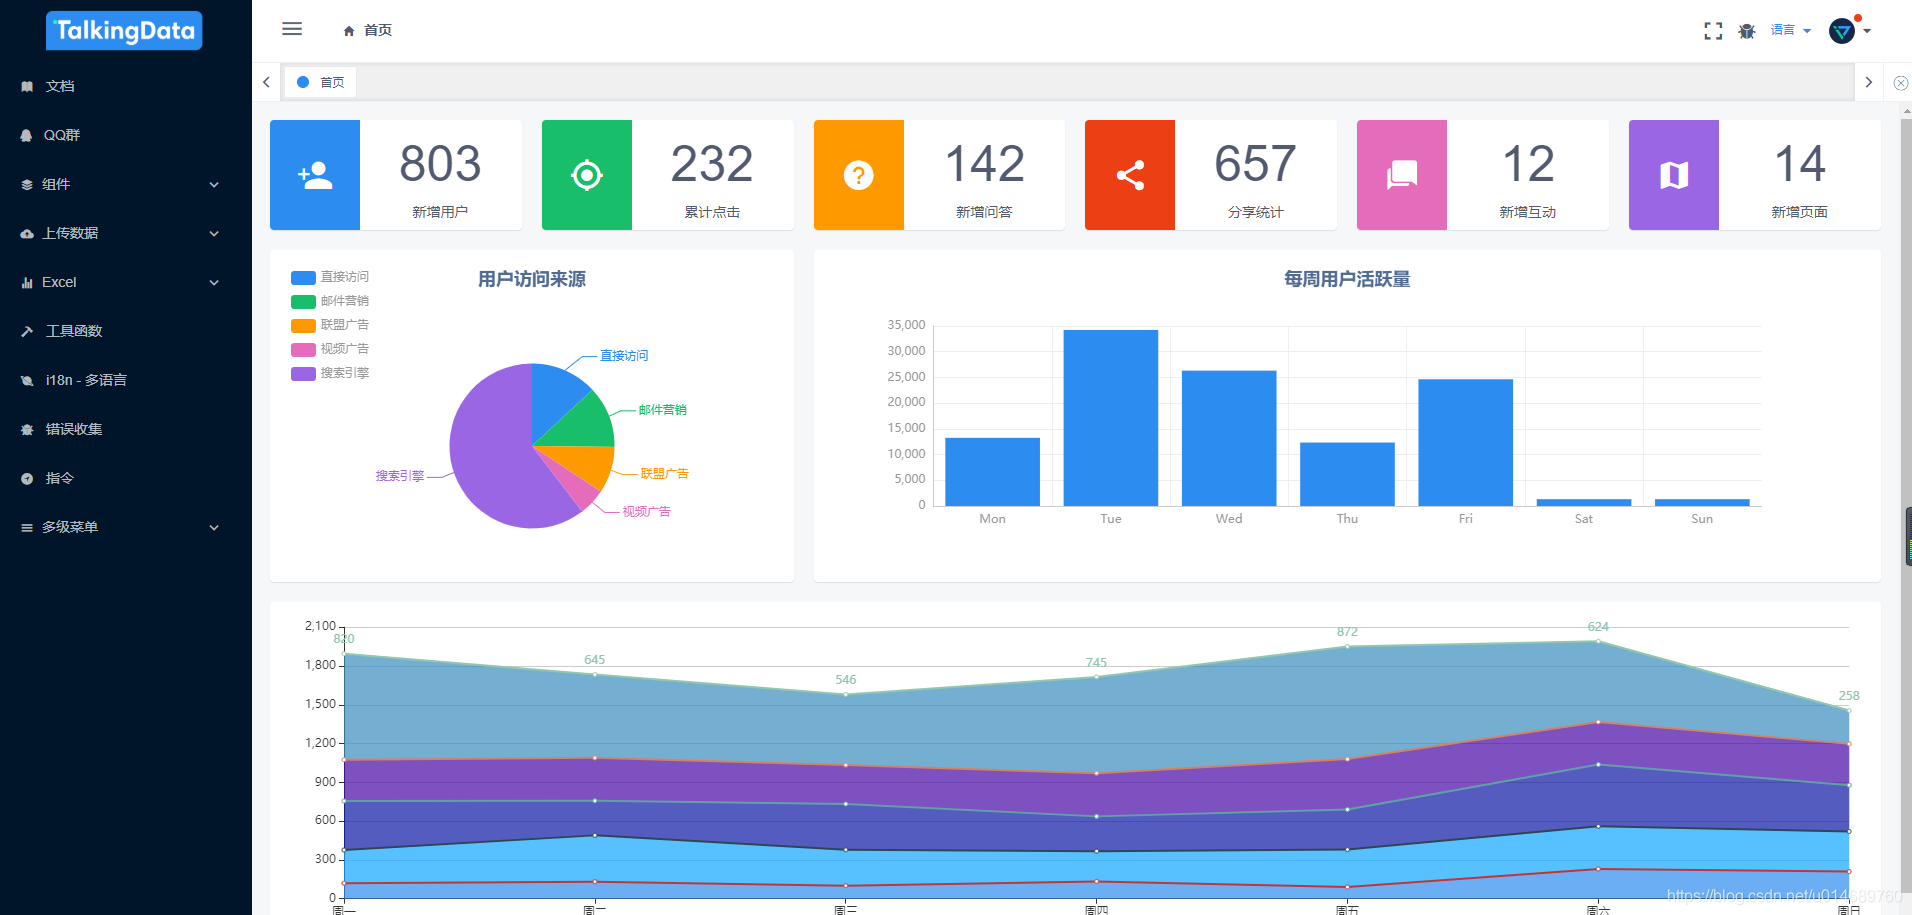This screenshot has height=915, width=1912.
Task: Open 错误收集 menu item
Action: (x=126, y=429)
